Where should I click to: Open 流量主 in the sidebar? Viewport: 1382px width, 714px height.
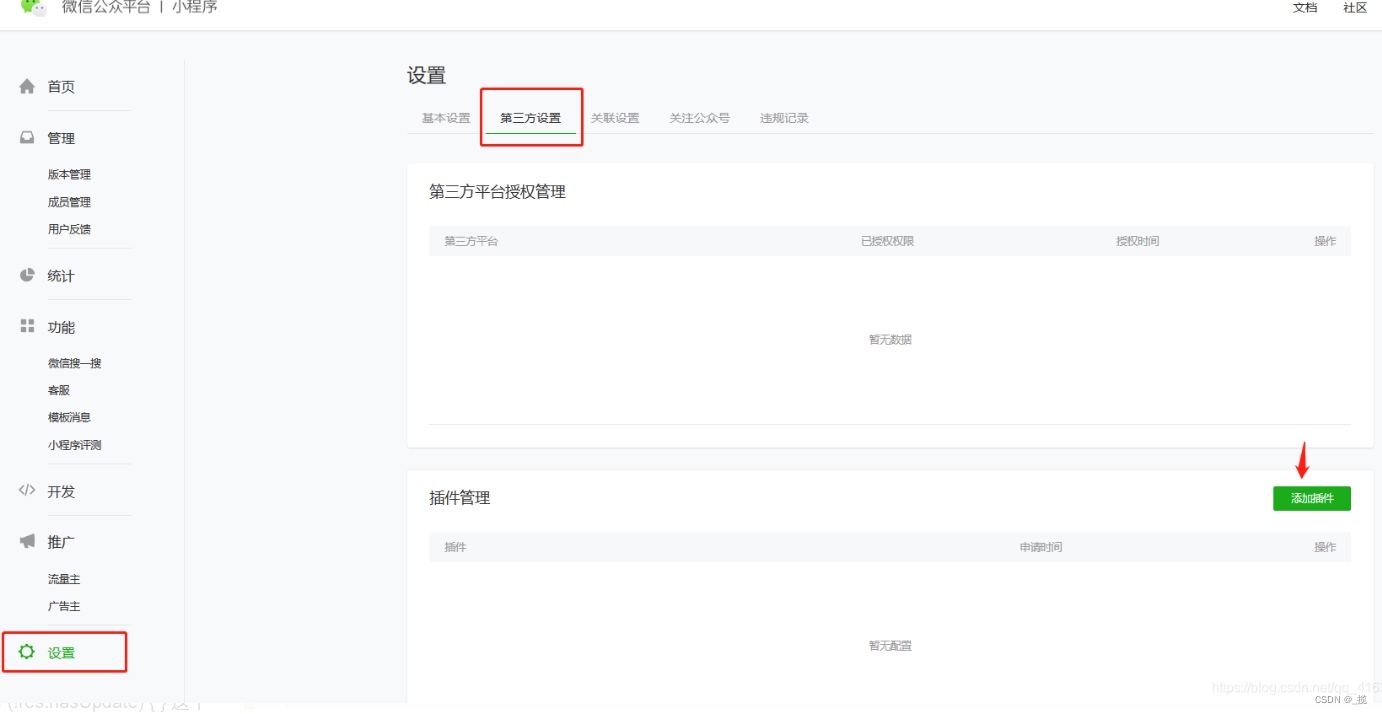pyautogui.click(x=64, y=579)
